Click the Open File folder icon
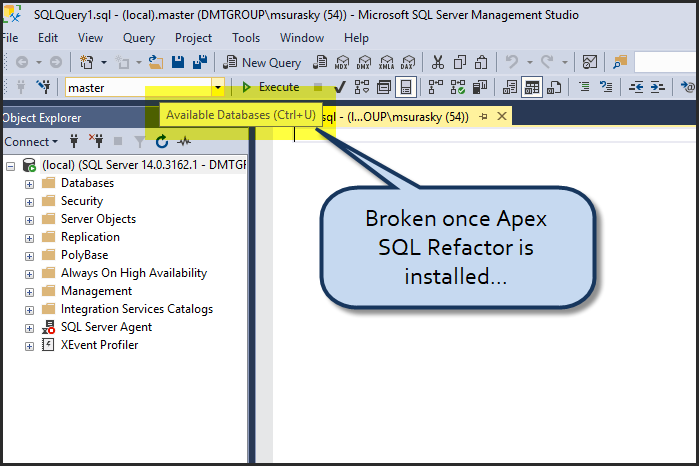The image size is (699, 466). [156, 62]
